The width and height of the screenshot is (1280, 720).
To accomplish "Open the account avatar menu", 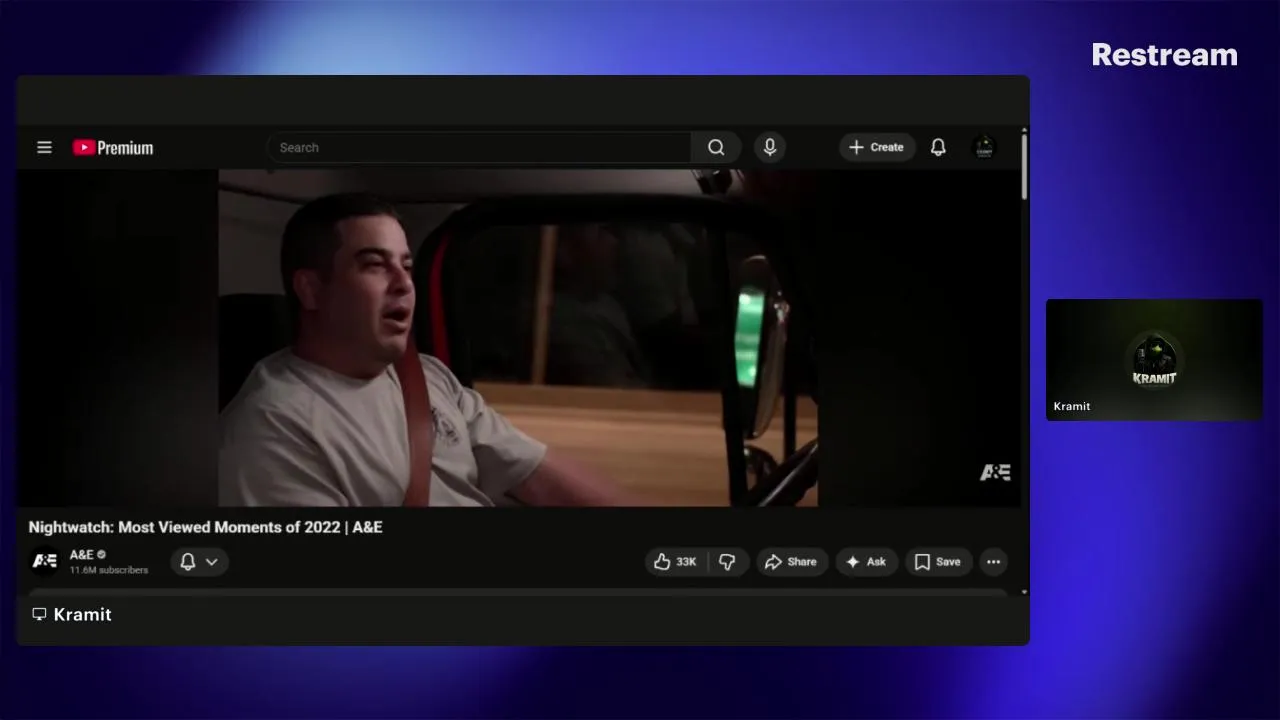I will click(984, 147).
